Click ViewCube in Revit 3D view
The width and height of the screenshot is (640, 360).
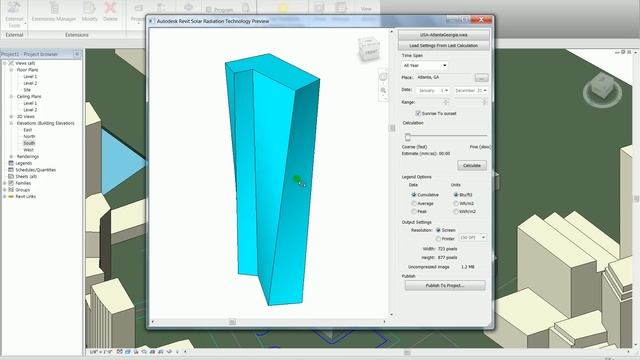602,90
